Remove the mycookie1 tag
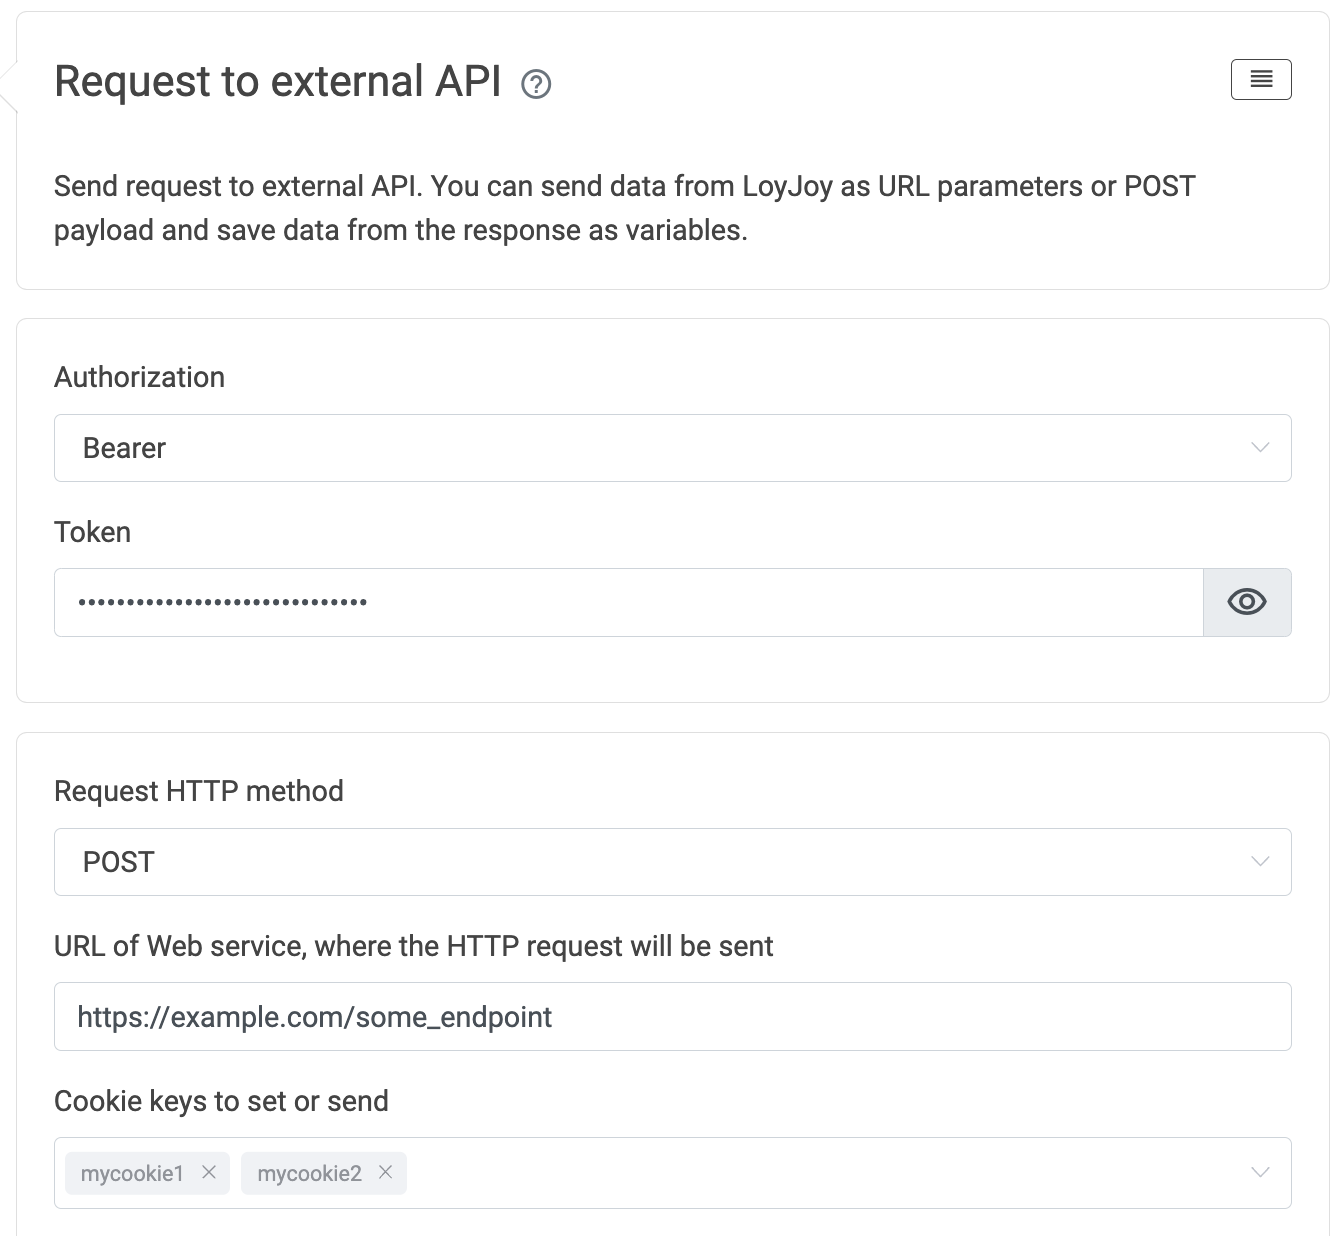 [209, 1172]
